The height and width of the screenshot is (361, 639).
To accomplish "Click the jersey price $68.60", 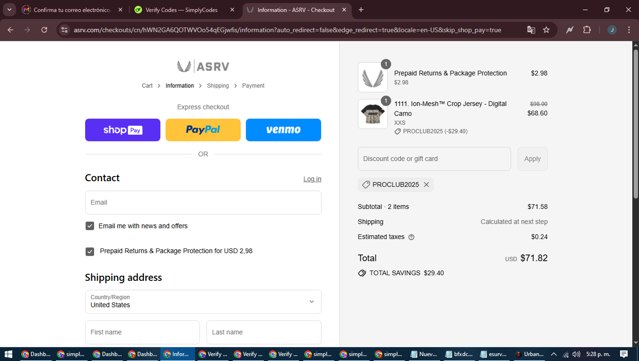I will tap(537, 113).
